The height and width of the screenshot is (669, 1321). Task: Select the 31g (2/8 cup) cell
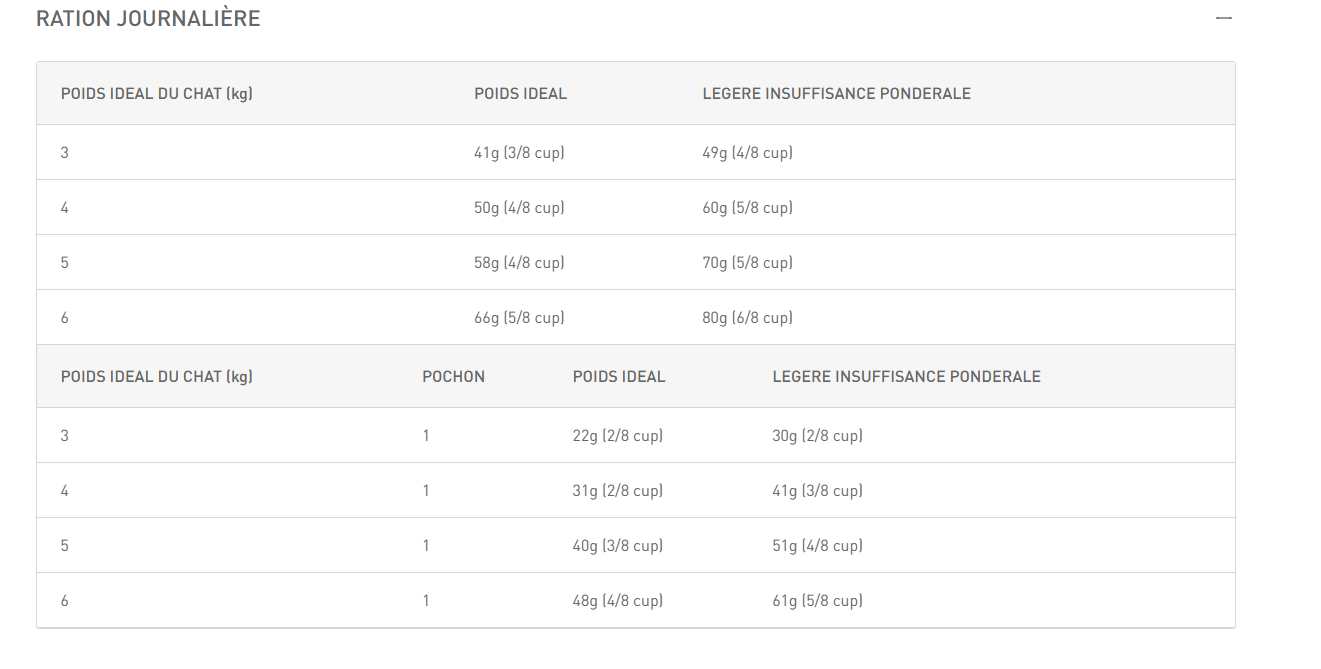617,491
